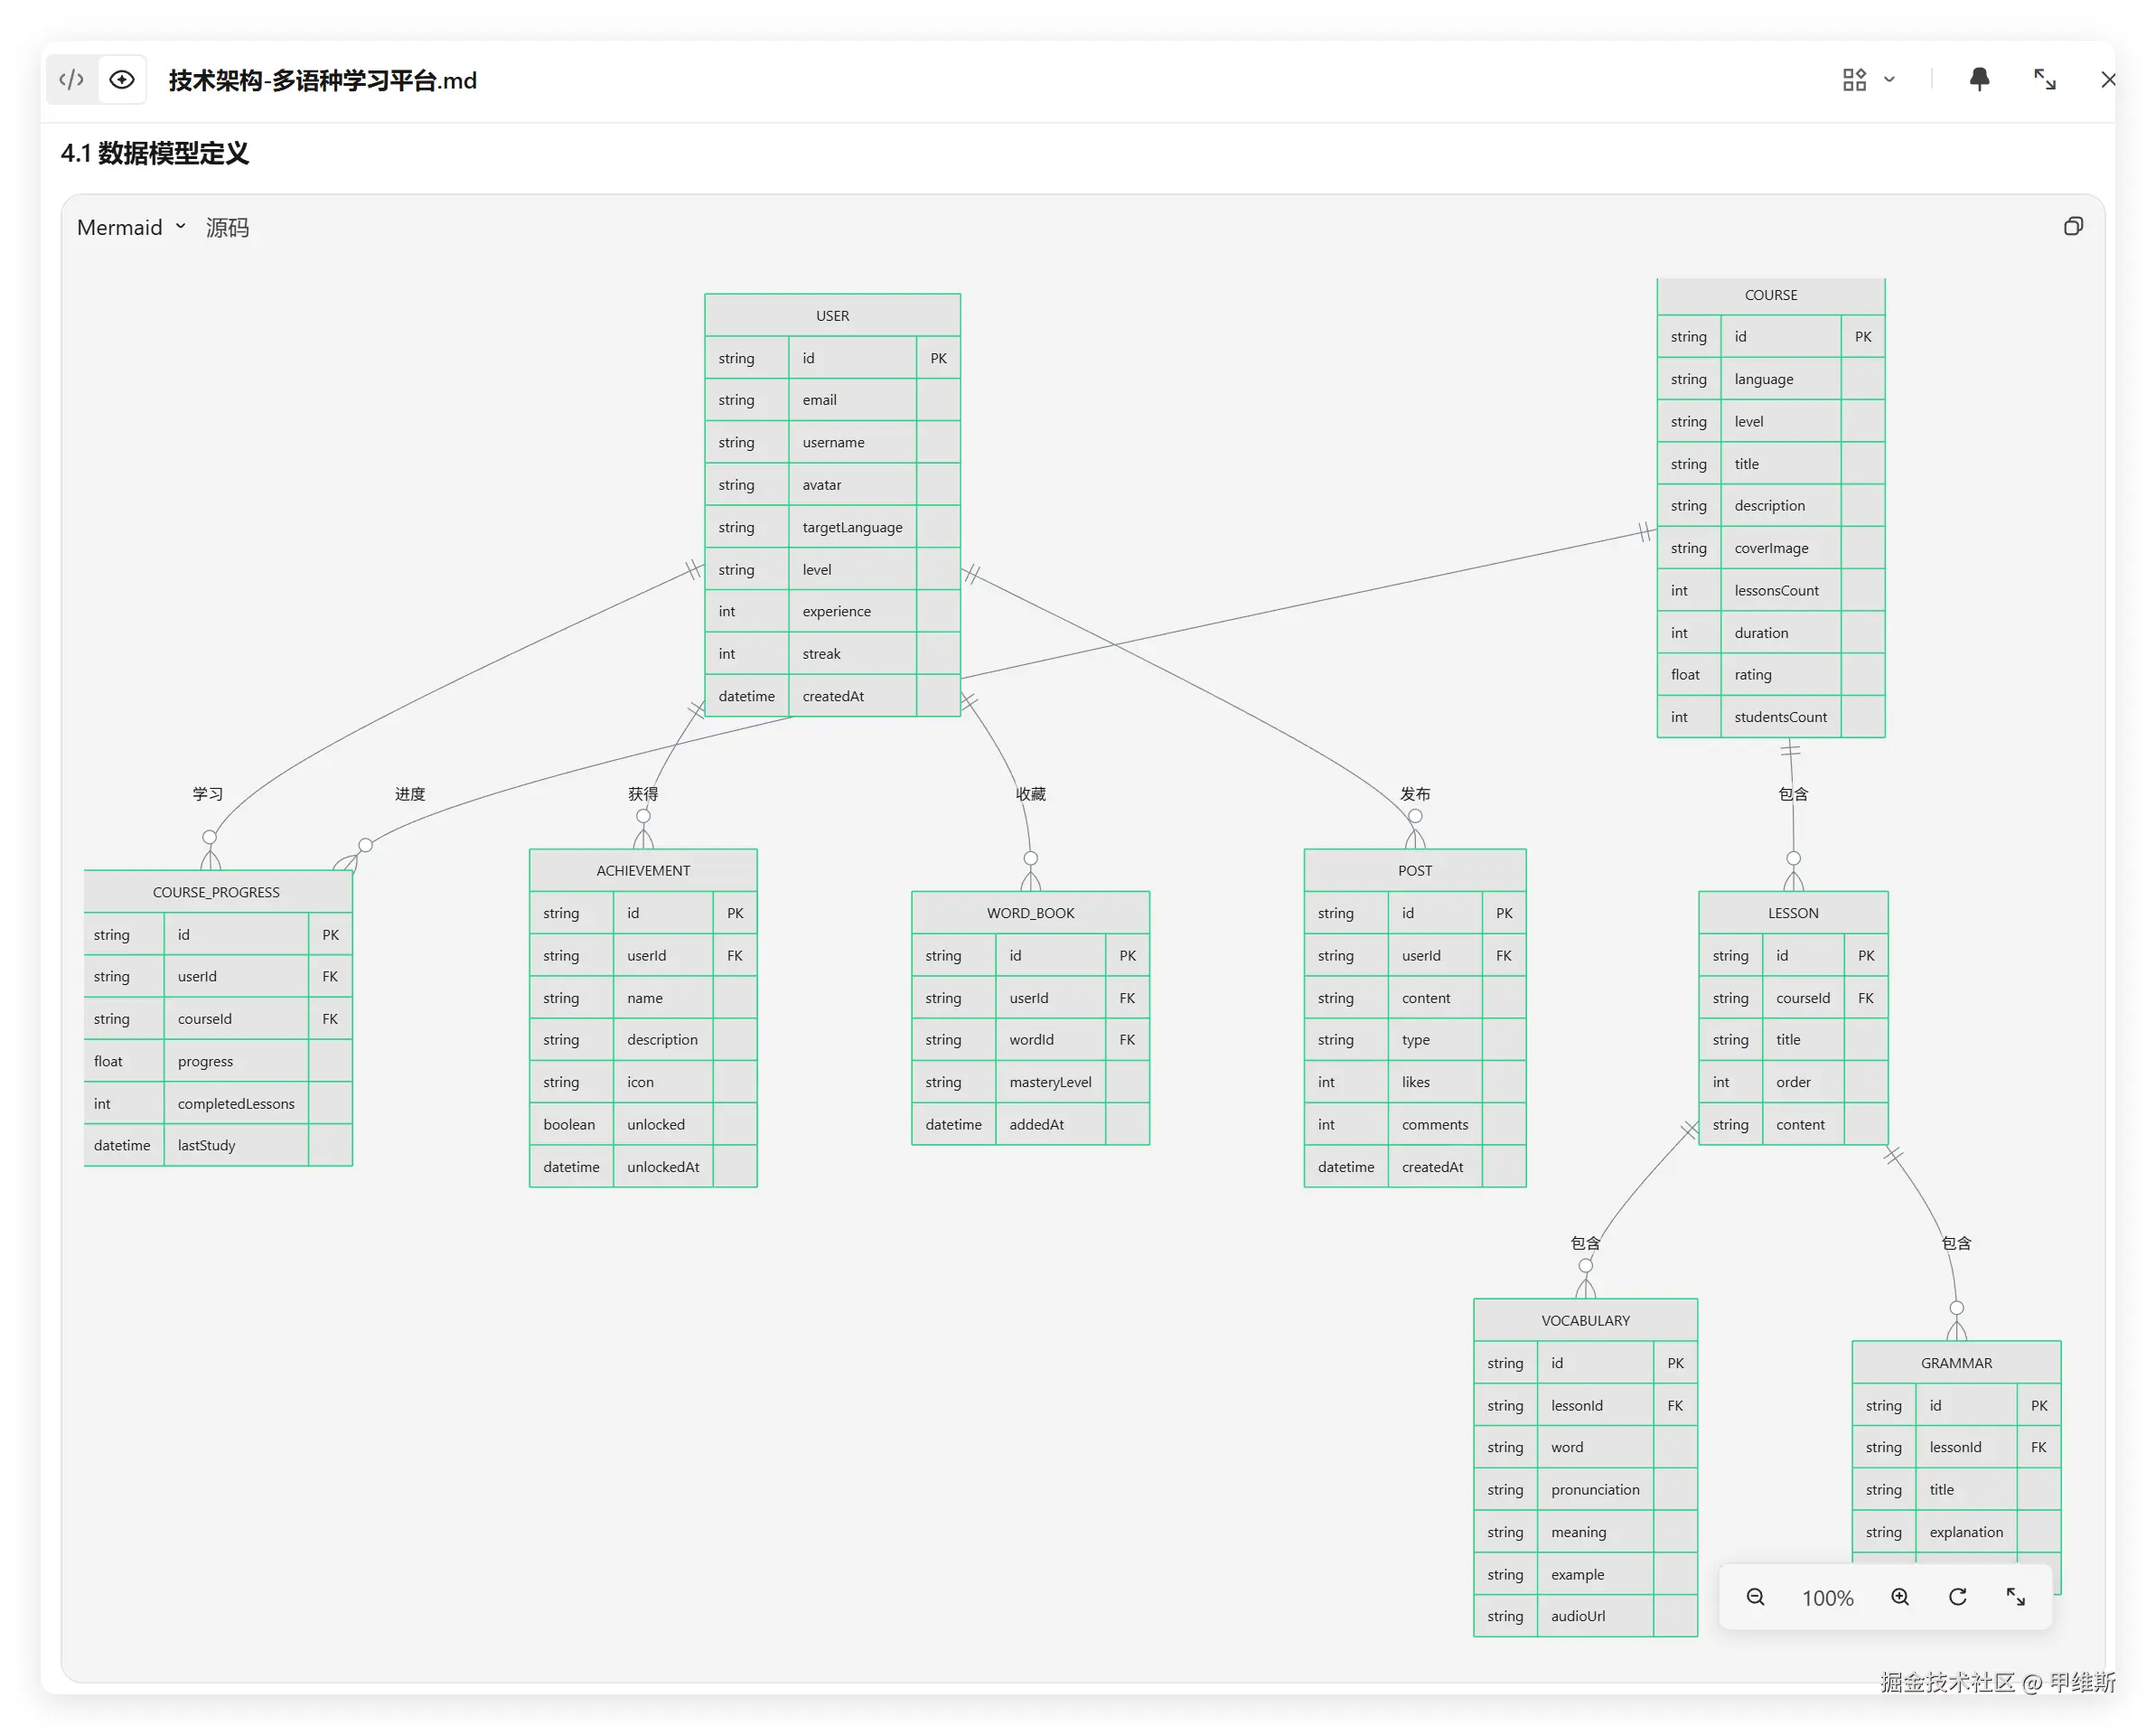Screen dimensions: 2156x1735
Task: Open the Mermaid type dropdown
Action: (x=131, y=227)
